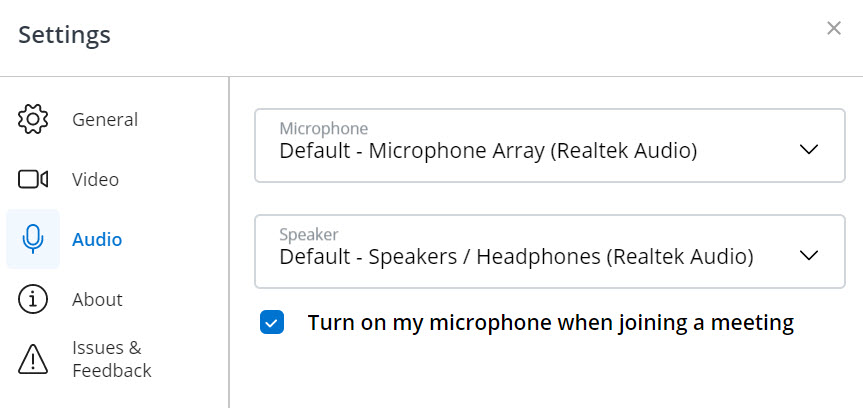
Task: Select 'Default - Microphone Array (Realtek Audio)' field
Action: click(488, 152)
